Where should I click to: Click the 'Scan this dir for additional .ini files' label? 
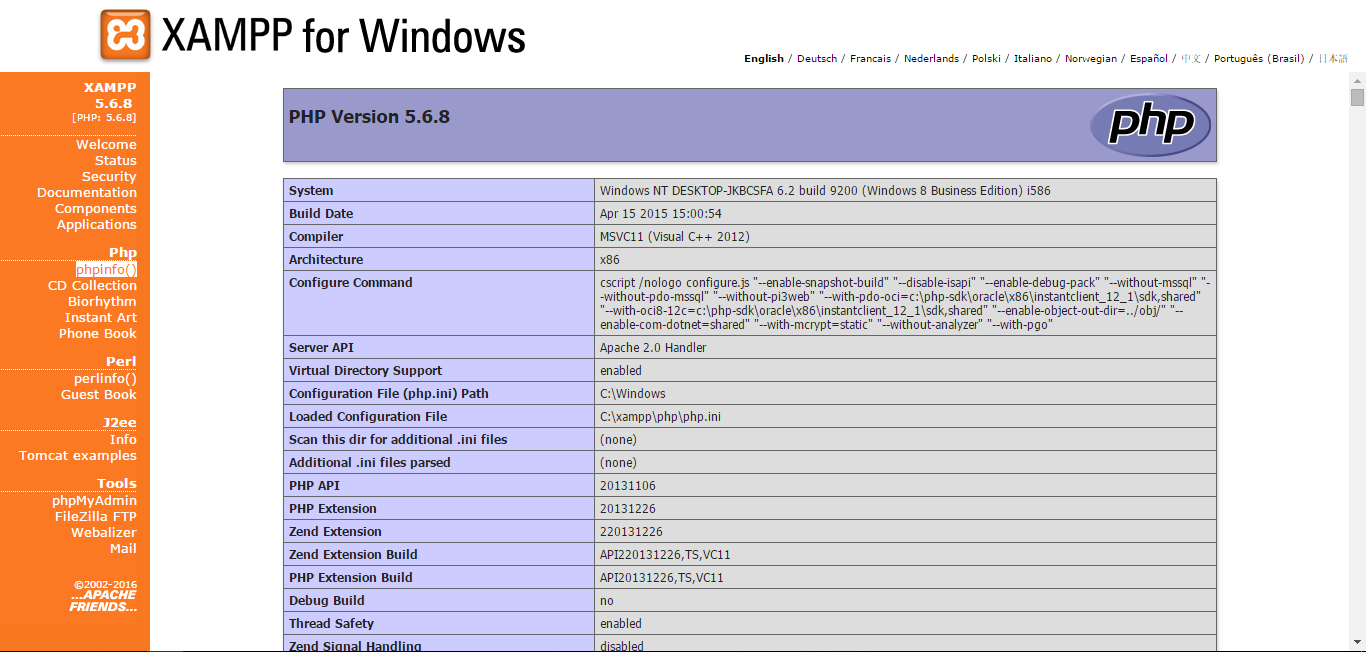coord(398,440)
